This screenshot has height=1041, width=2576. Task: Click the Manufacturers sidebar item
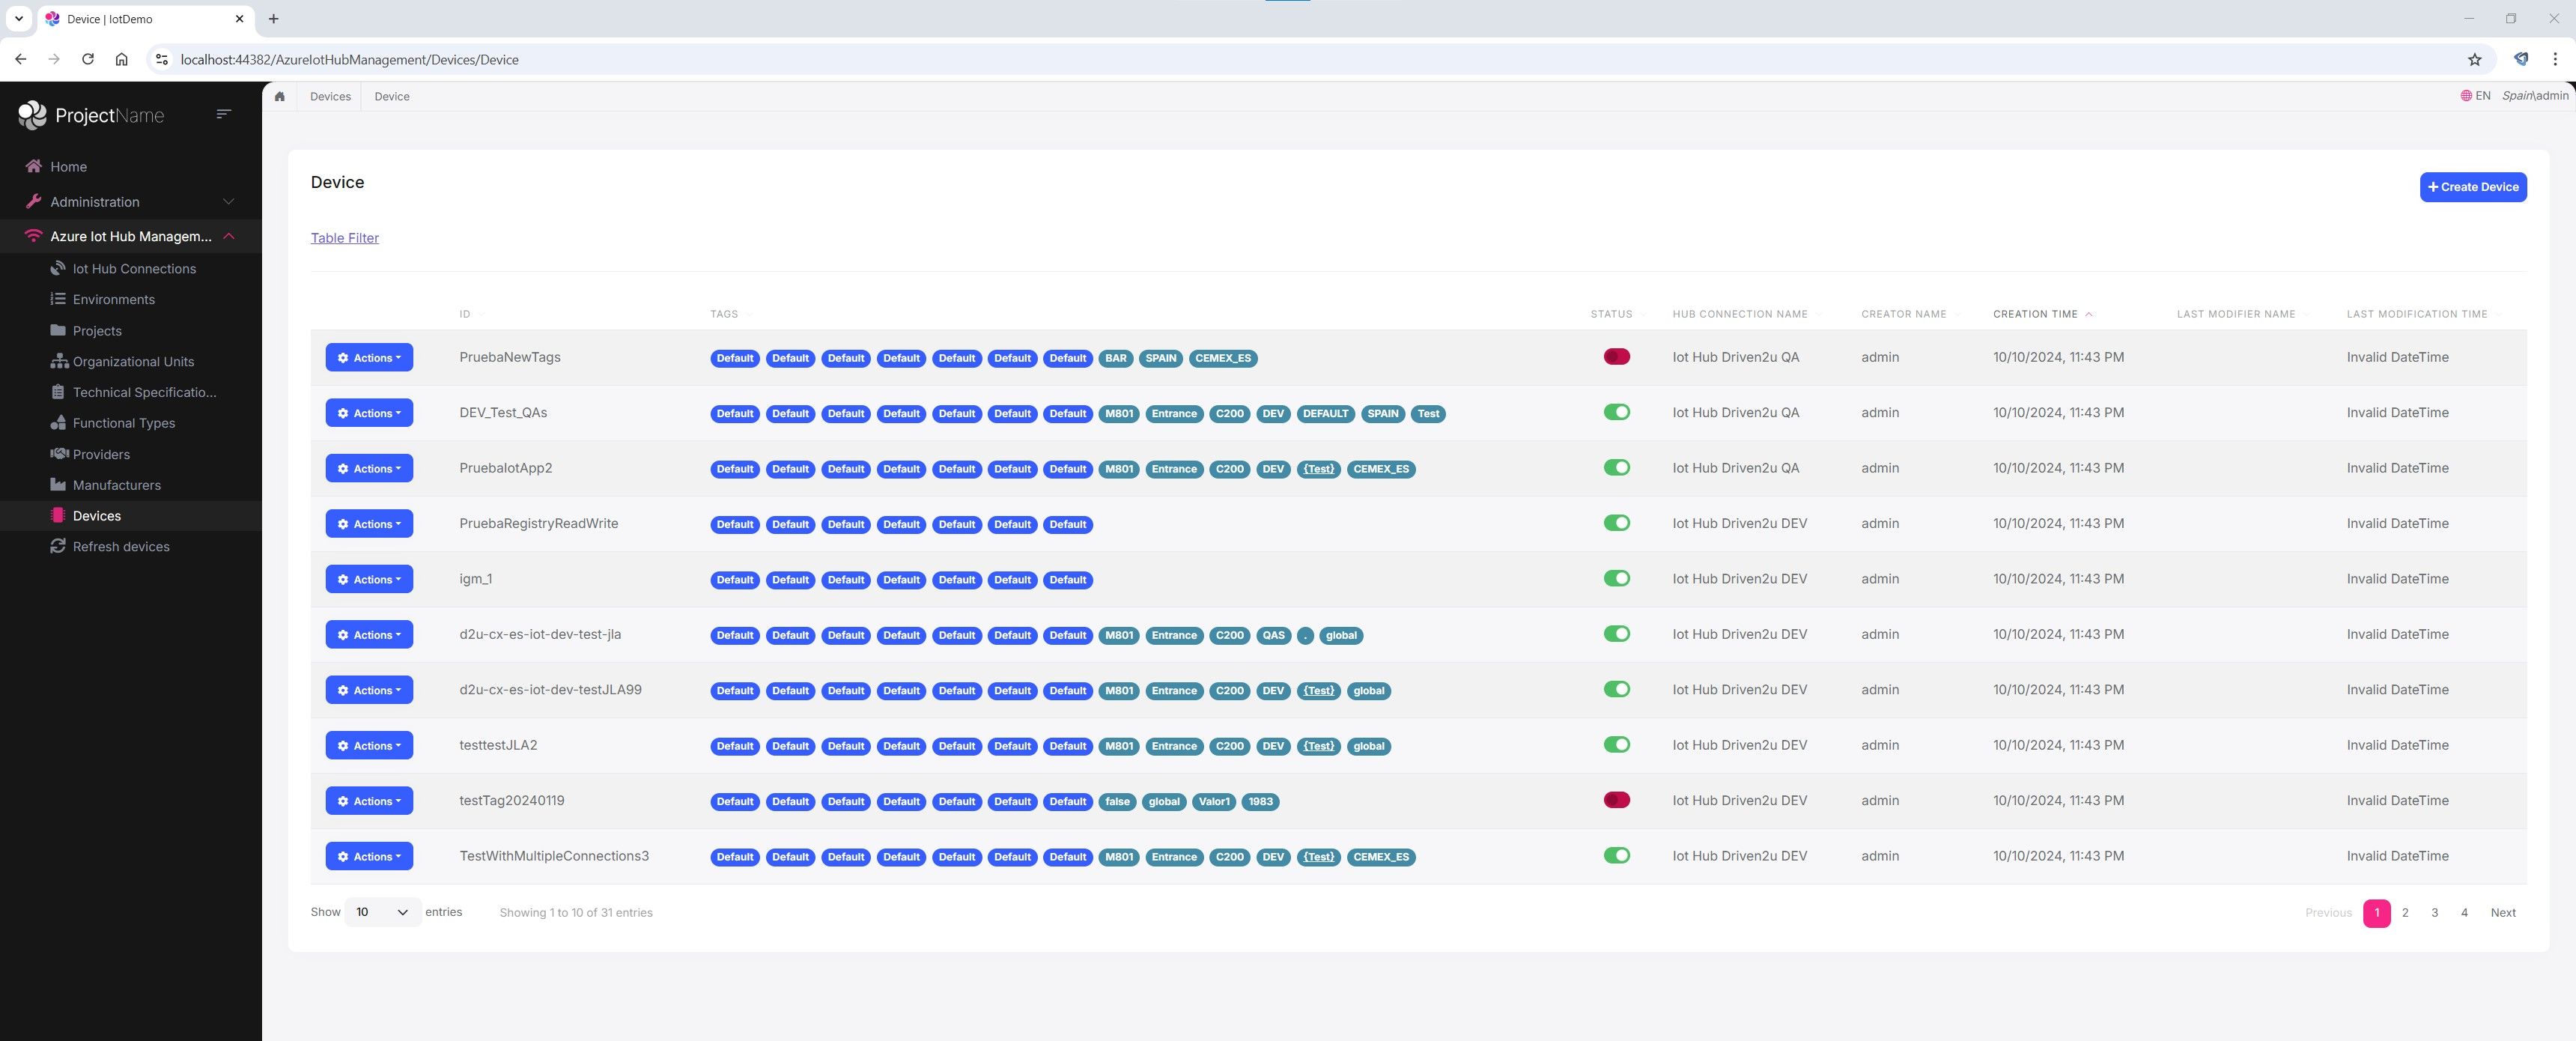[x=116, y=485]
